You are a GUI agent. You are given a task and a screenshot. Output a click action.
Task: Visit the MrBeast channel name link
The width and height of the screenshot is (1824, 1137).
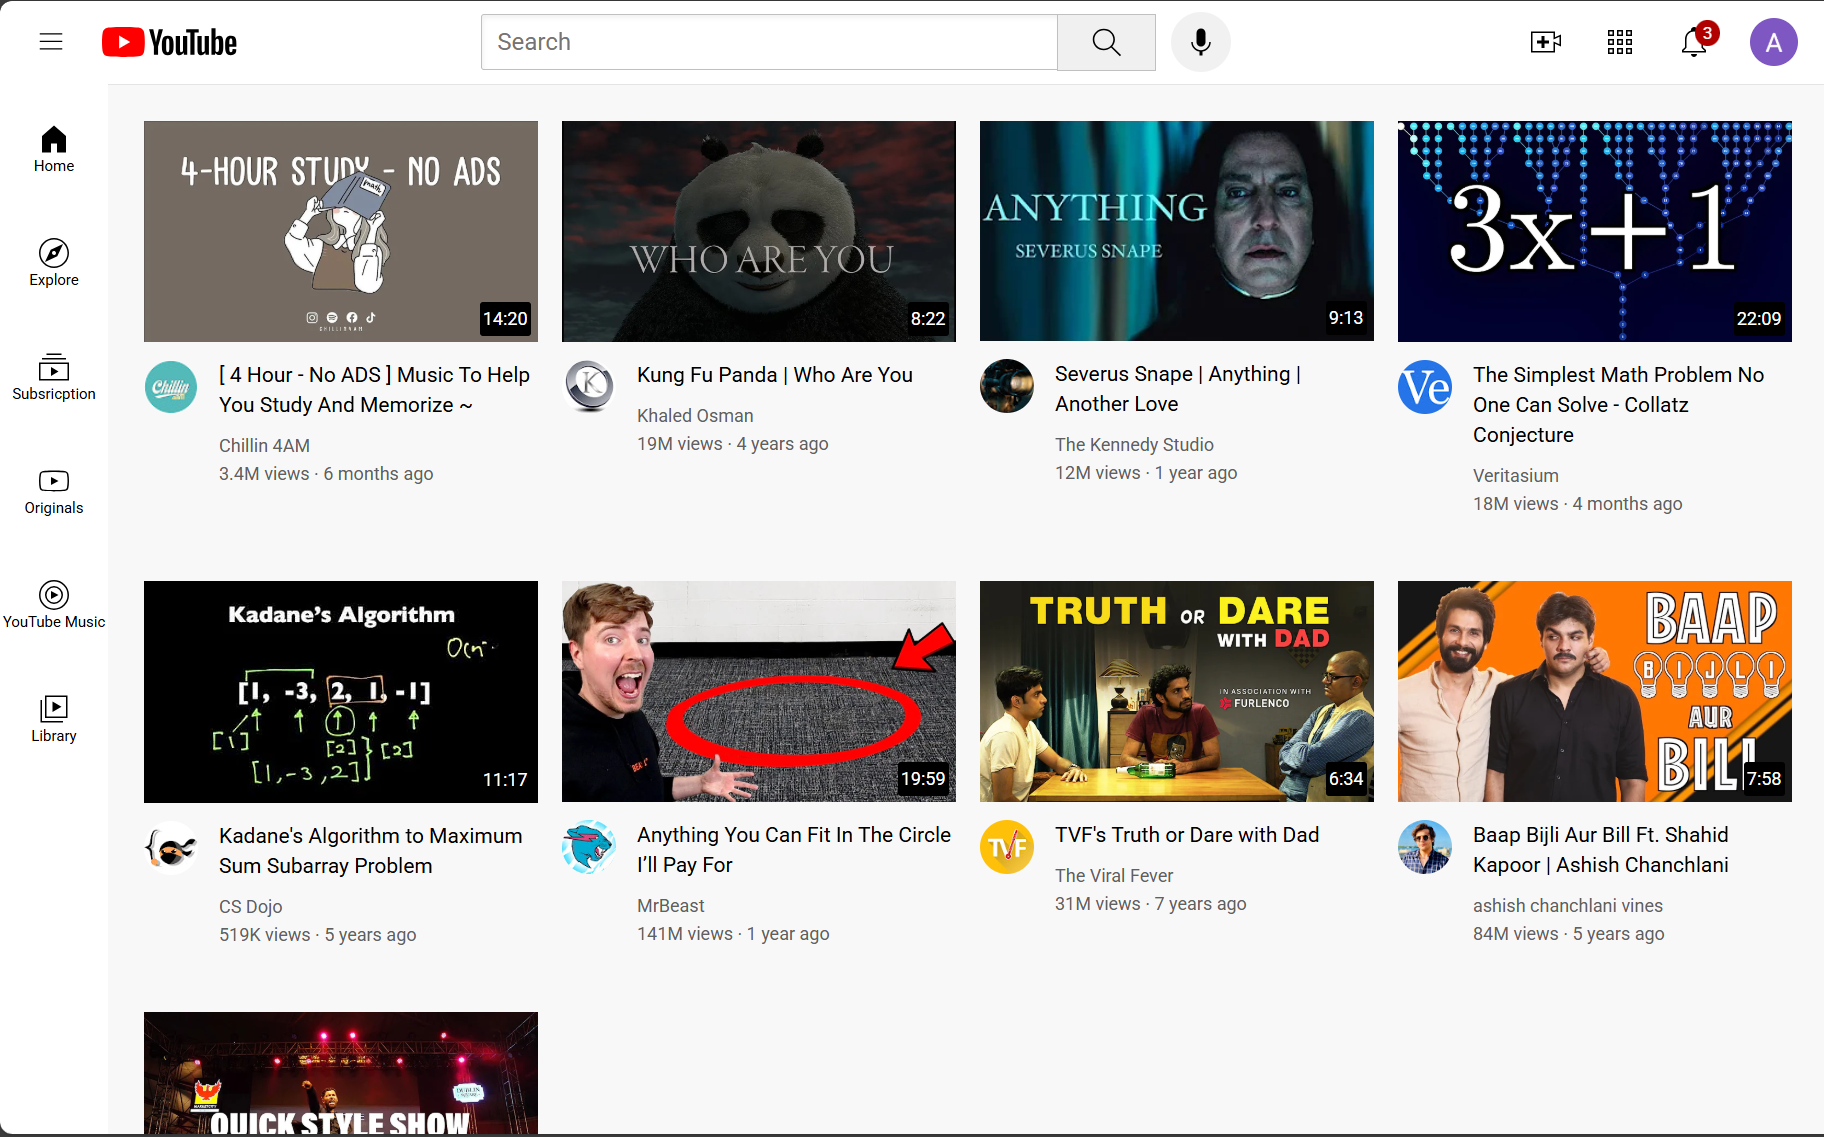point(670,905)
